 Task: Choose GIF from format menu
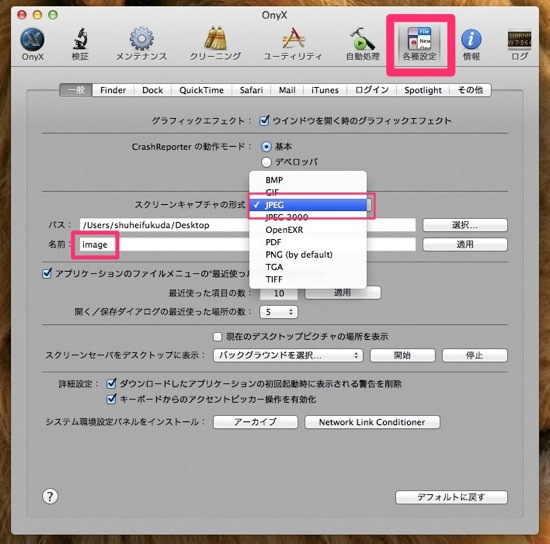[308, 192]
